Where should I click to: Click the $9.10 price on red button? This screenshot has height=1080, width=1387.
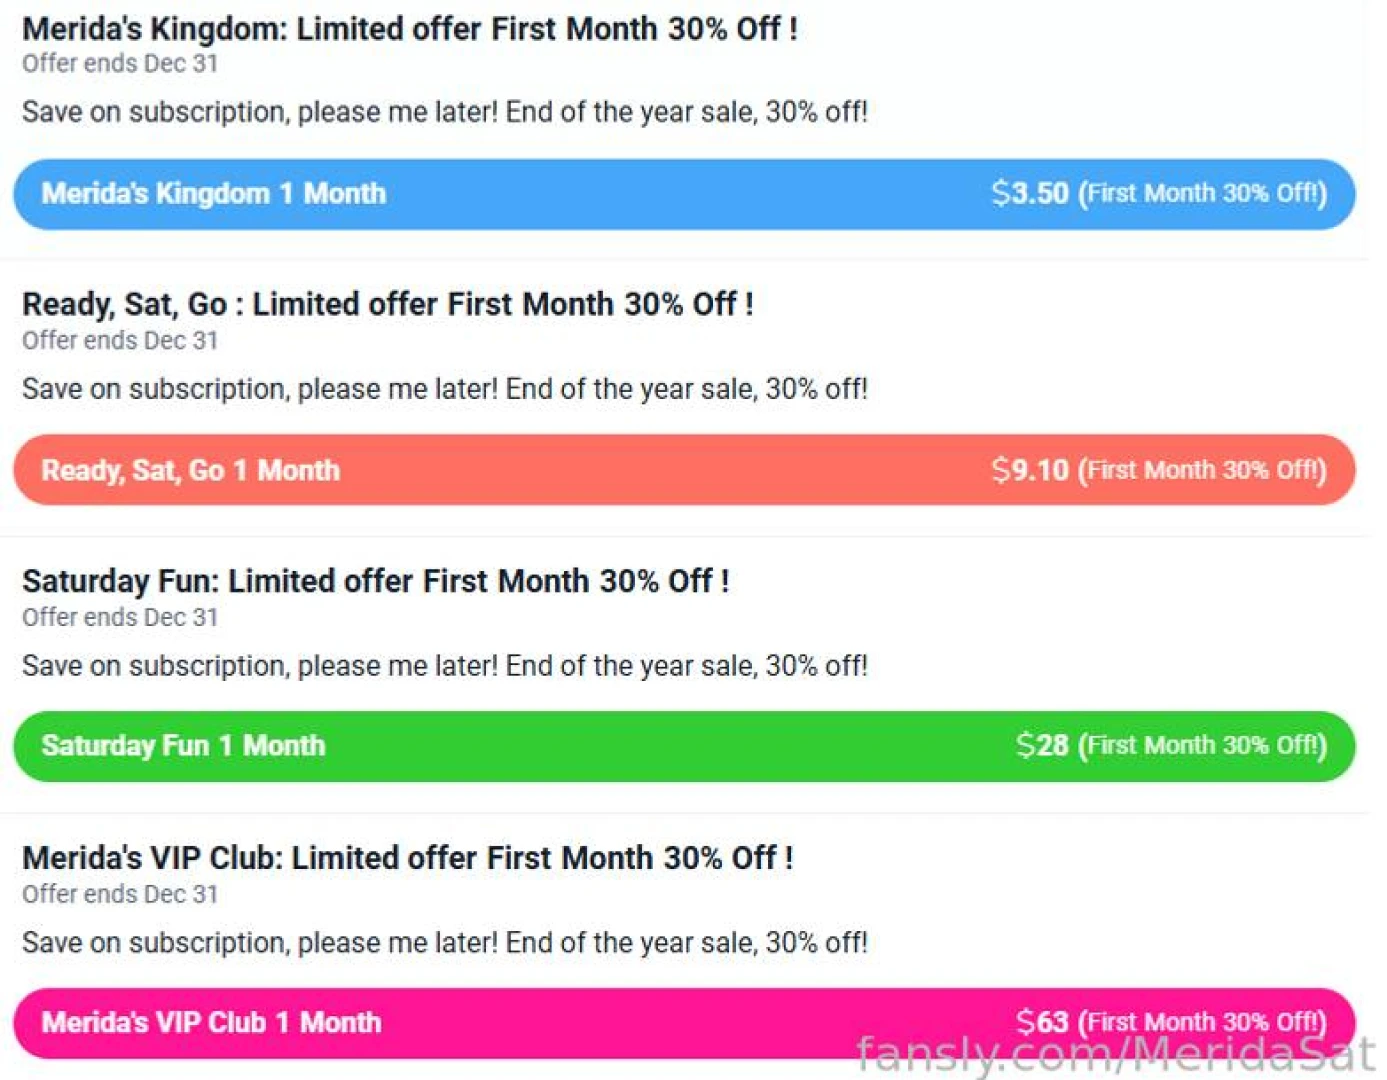tap(1029, 470)
